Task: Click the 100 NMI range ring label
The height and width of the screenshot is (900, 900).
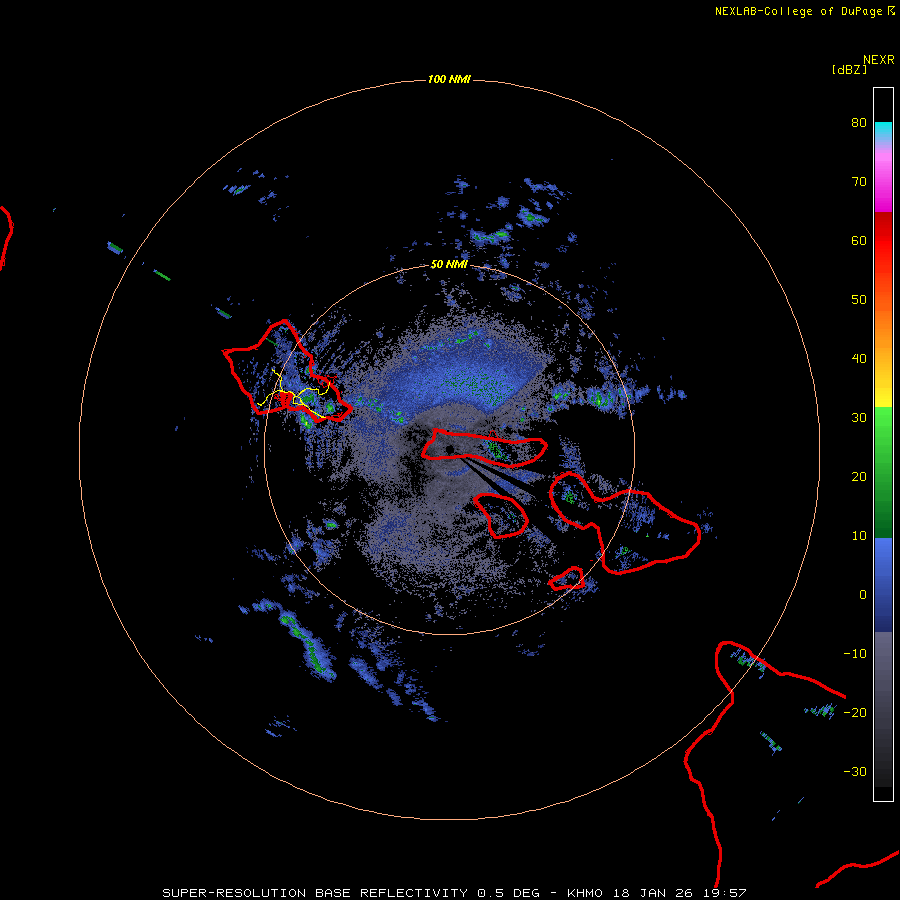Action: pyautogui.click(x=449, y=79)
